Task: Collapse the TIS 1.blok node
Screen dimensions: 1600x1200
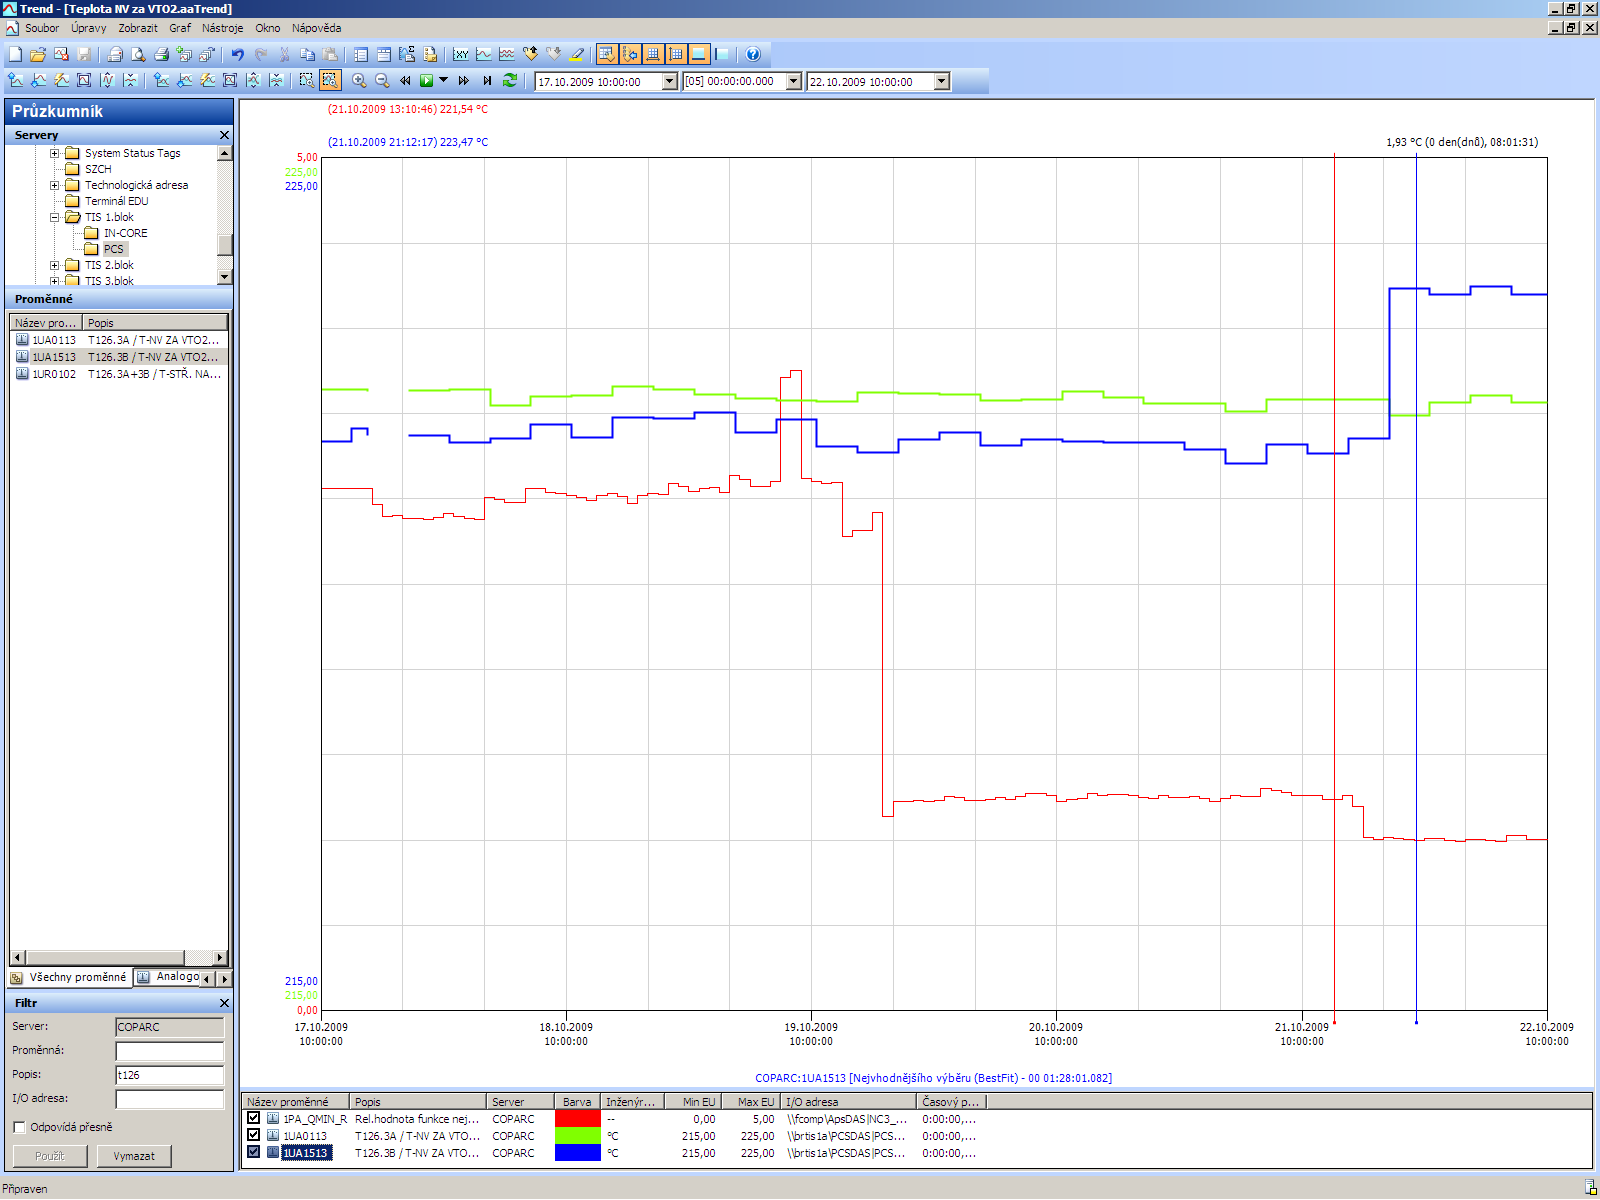Action: pos(55,217)
